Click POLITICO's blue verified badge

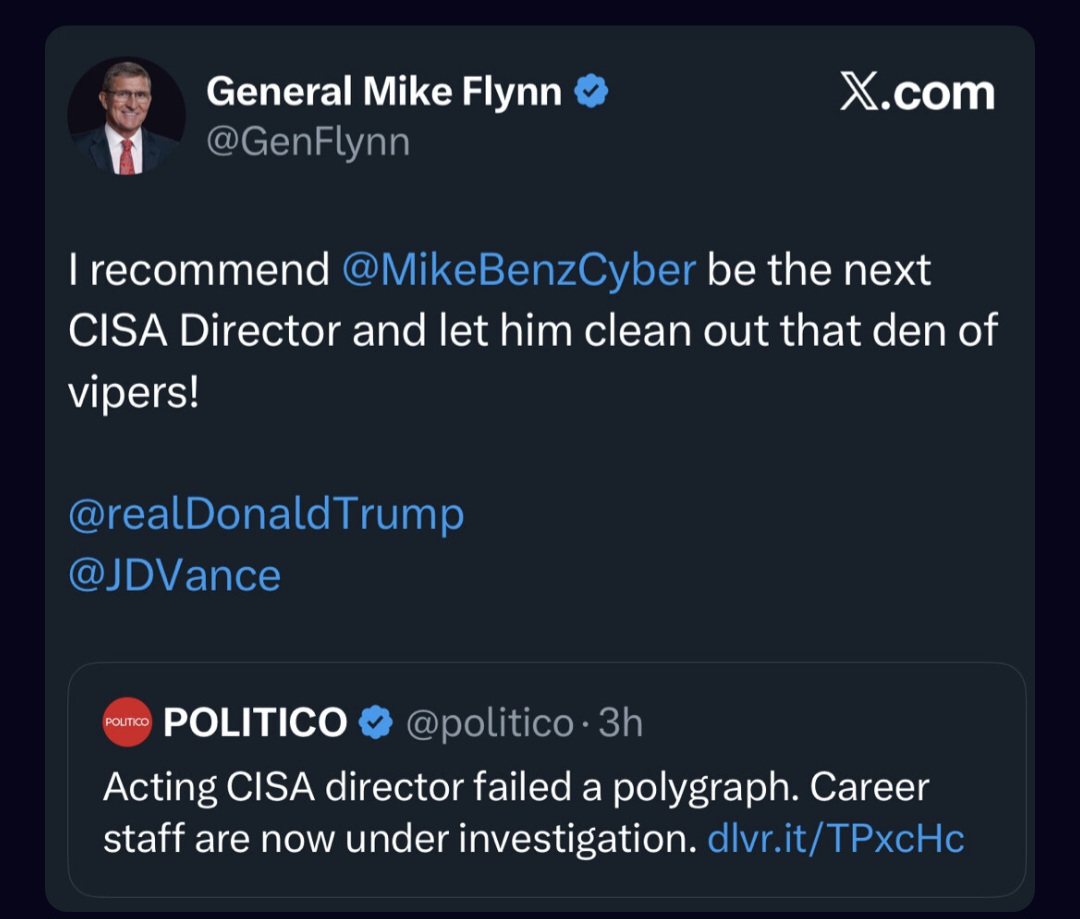[376, 722]
